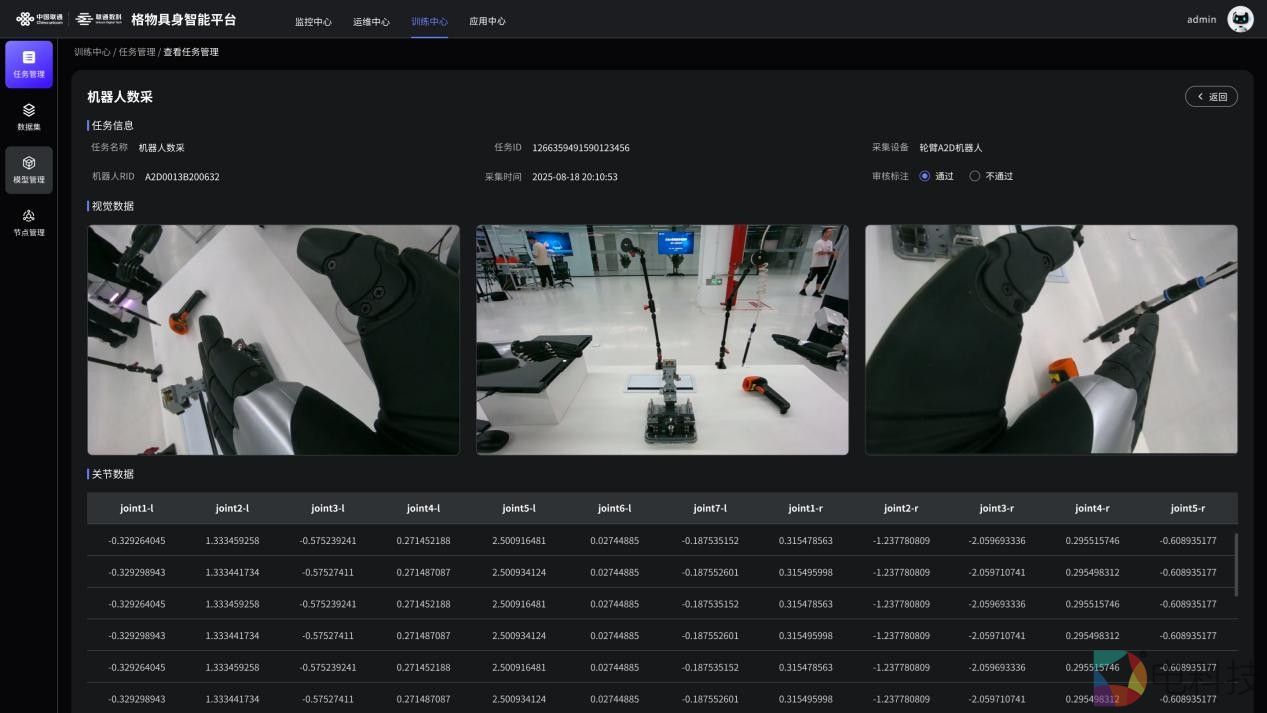Open the 模型管理 sidebar icon
This screenshot has width=1267, height=713.
click(x=28, y=169)
